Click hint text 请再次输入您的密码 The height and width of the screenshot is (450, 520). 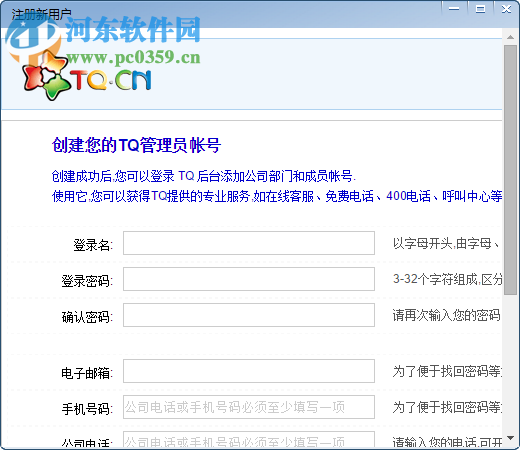(x=447, y=315)
